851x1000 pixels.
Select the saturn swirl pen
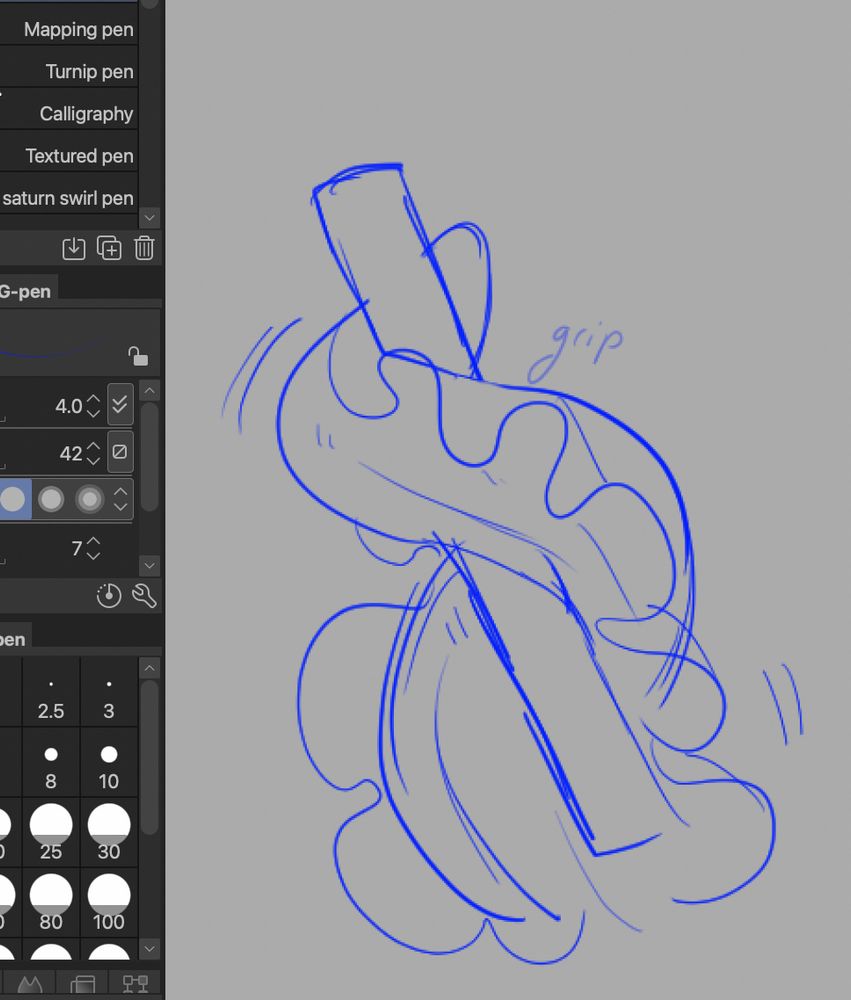tap(69, 198)
